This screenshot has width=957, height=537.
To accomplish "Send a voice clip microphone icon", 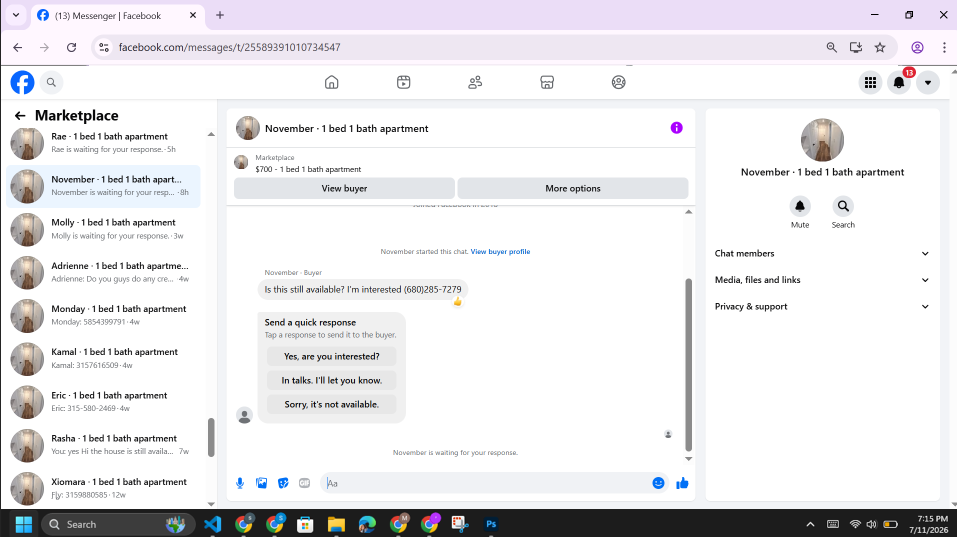I will click(240, 483).
